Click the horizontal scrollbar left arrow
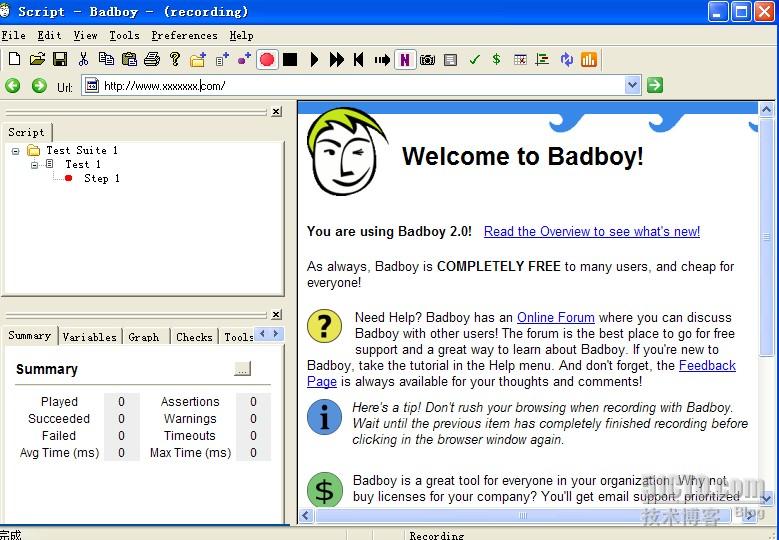Viewport: 779px width, 540px height. 306,515
